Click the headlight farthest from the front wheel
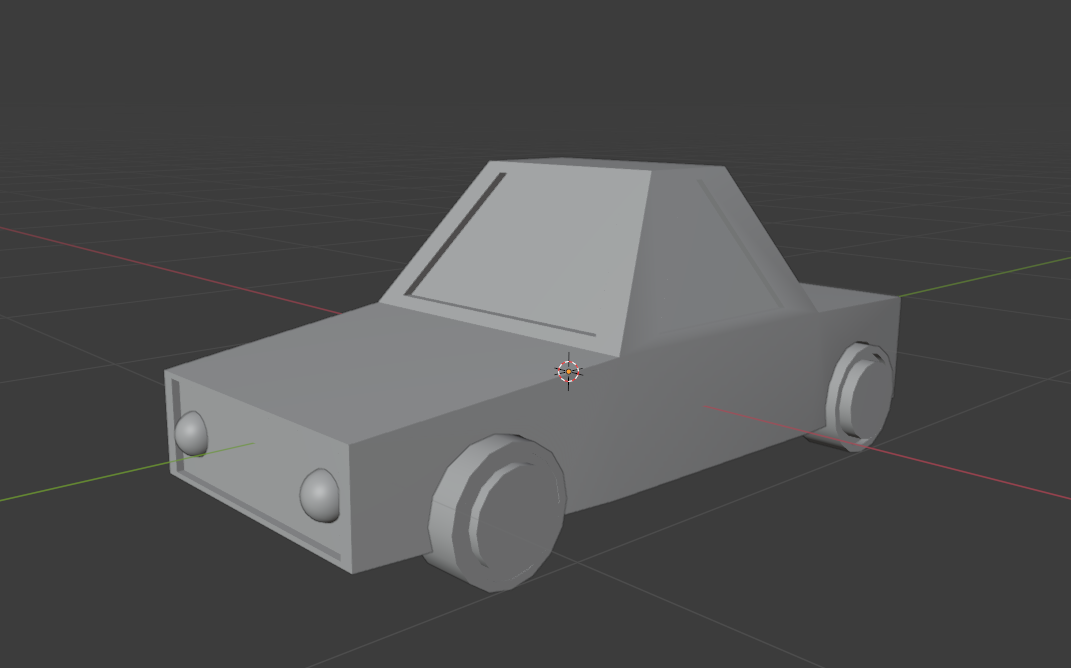 pos(191,434)
